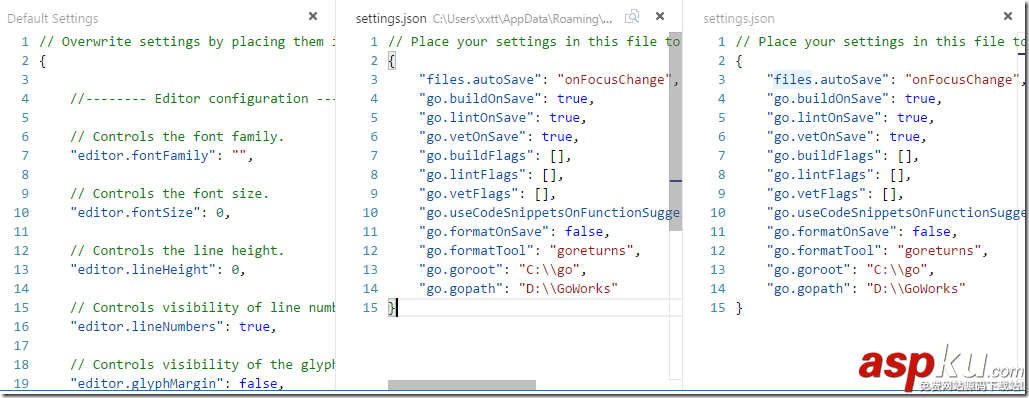Click "go.lintOnSave" in the middle pane
Viewport: 1029px width, 398px height.
pos(476,118)
